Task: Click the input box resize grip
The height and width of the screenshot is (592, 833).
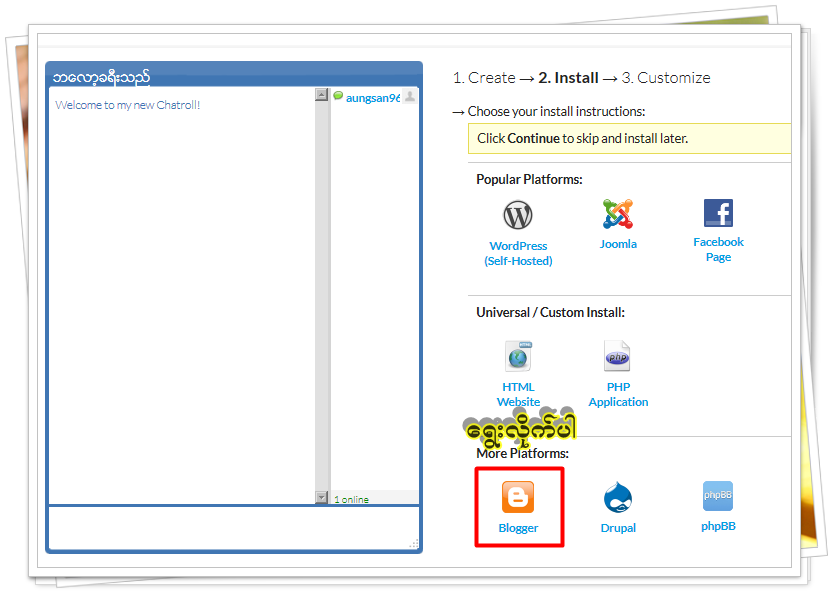Action: [414, 544]
